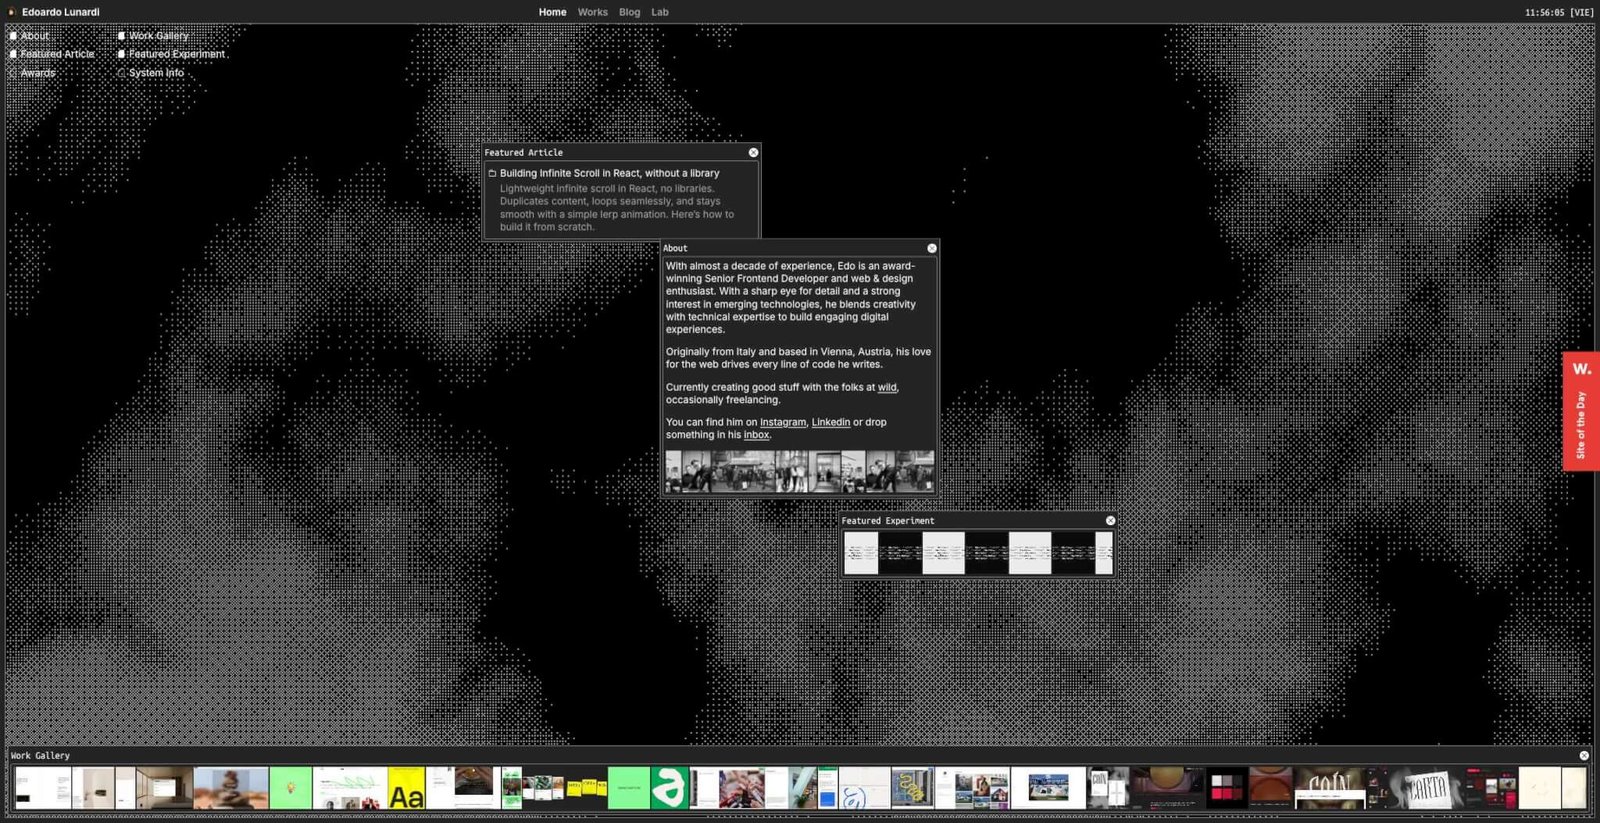Open the Instagram link in About
The width and height of the screenshot is (1600, 823).
point(782,422)
